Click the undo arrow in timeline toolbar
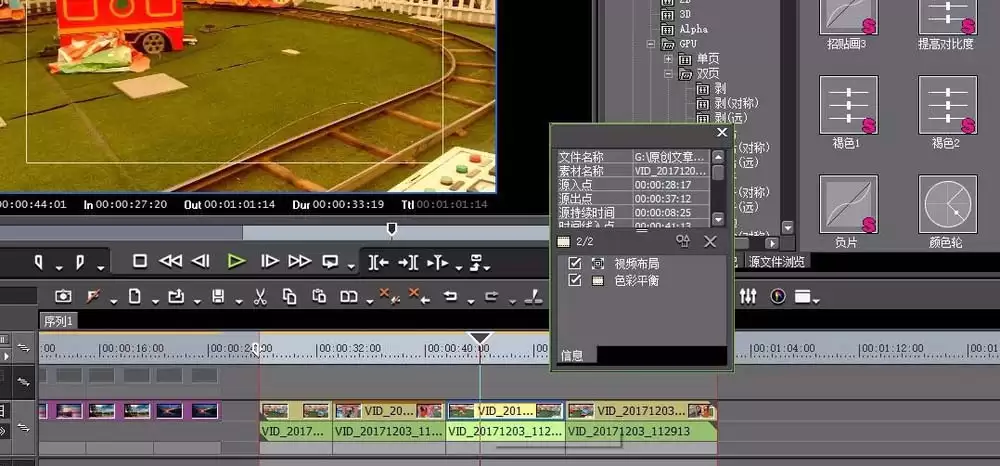The height and width of the screenshot is (466, 1000). point(451,296)
